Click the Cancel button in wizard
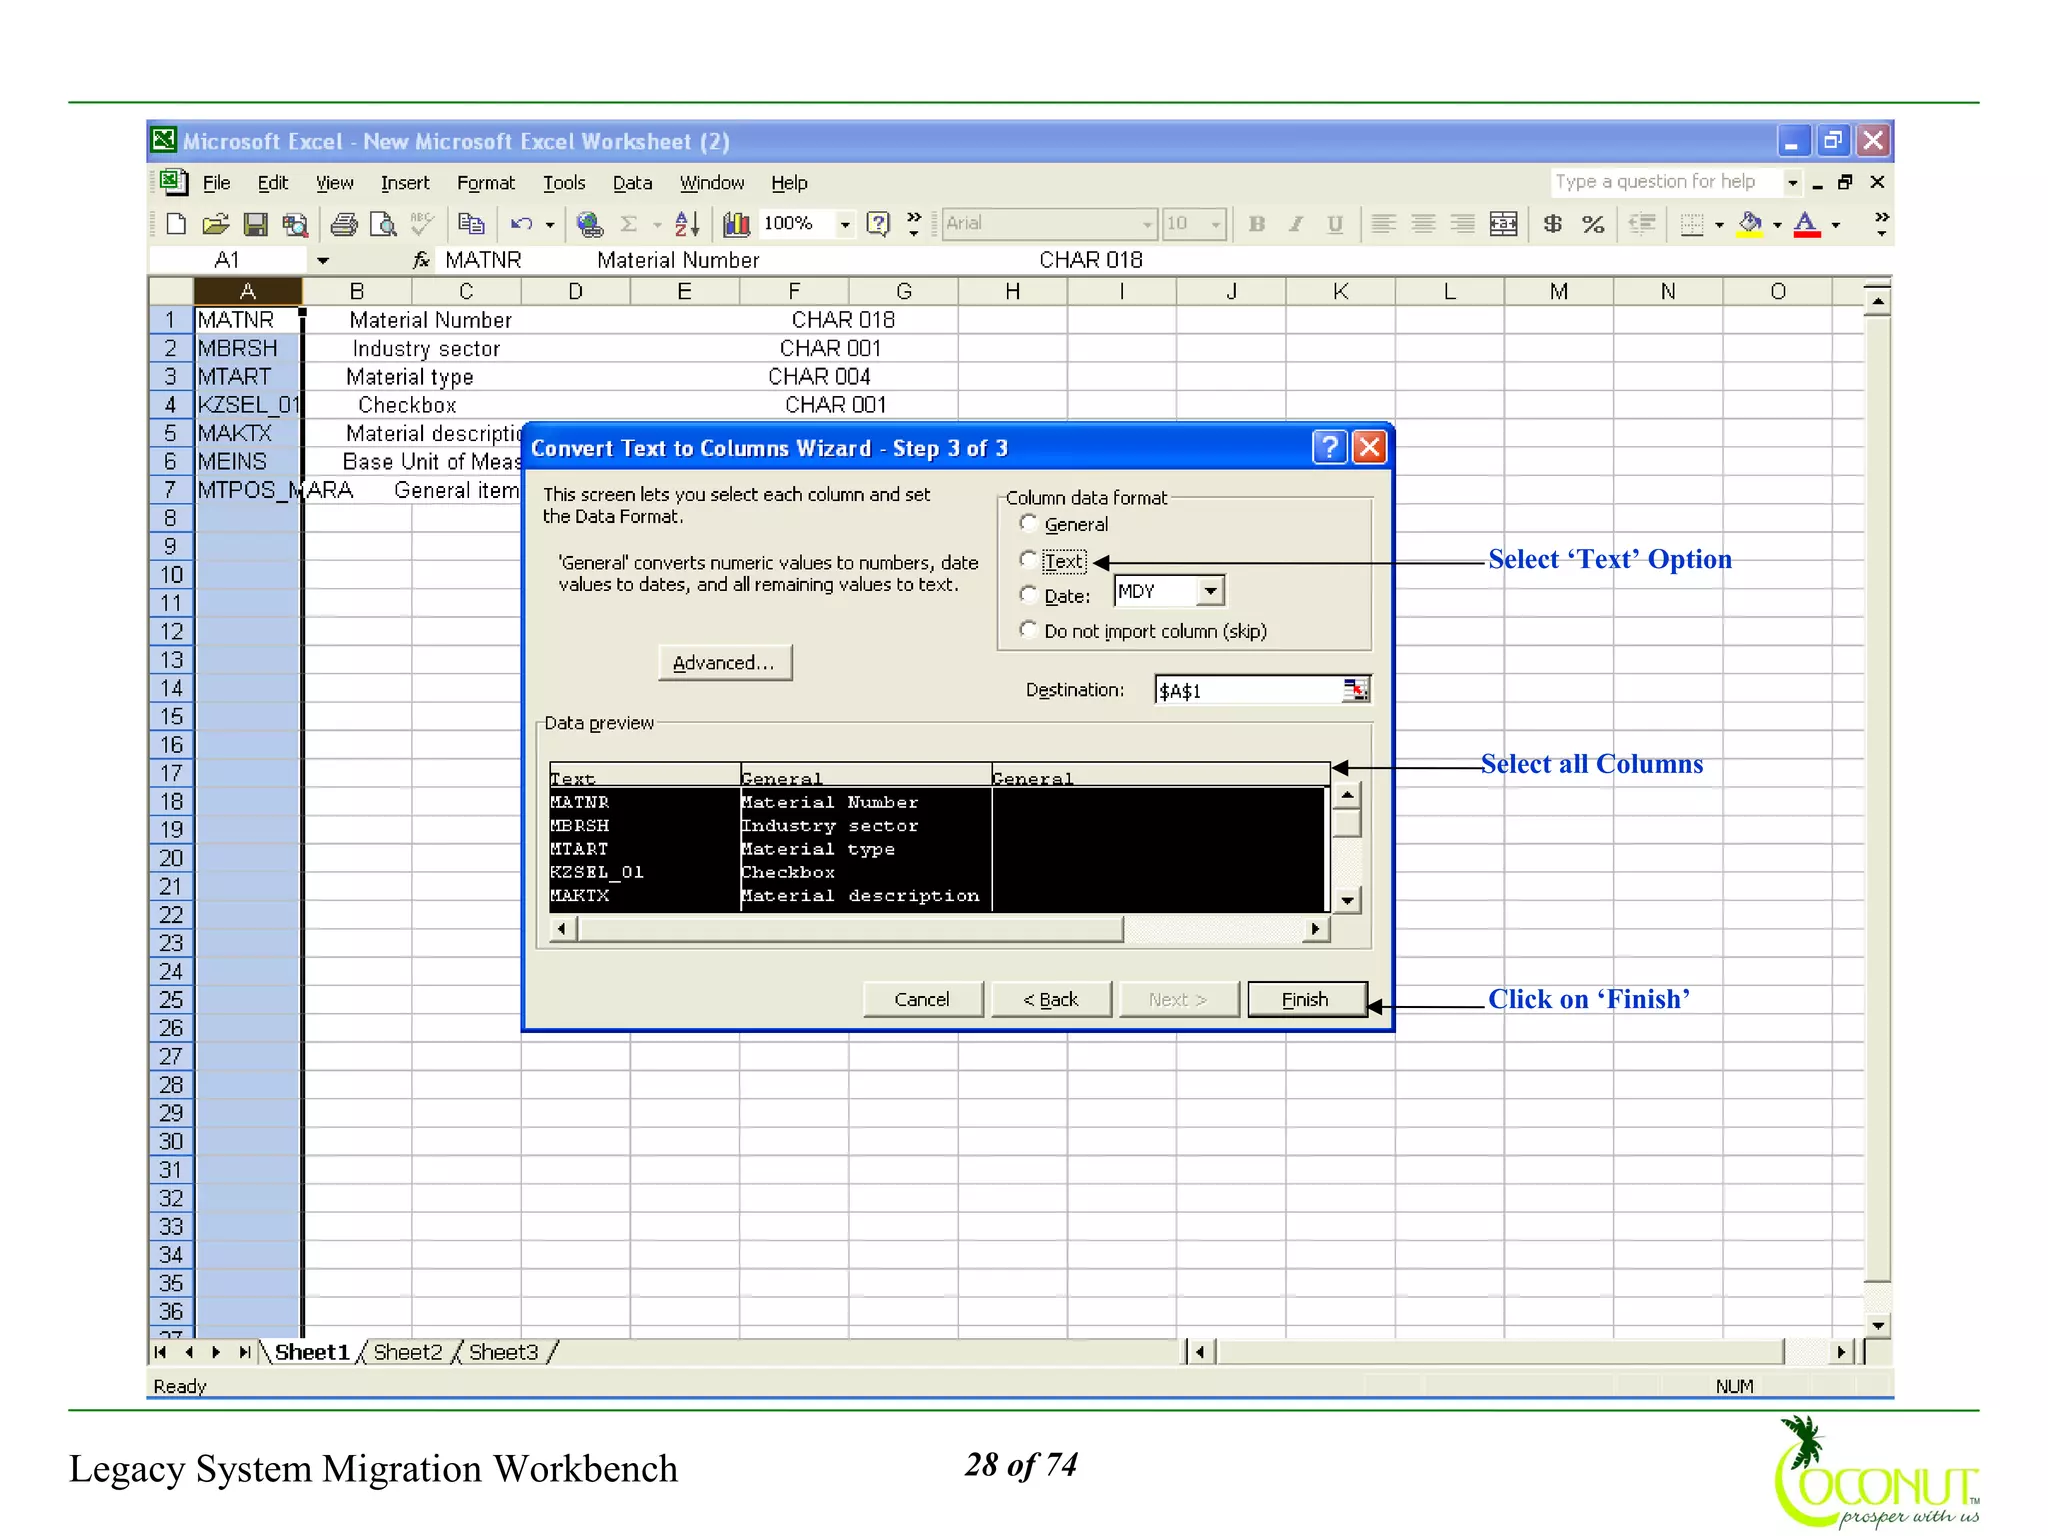 pyautogui.click(x=922, y=999)
